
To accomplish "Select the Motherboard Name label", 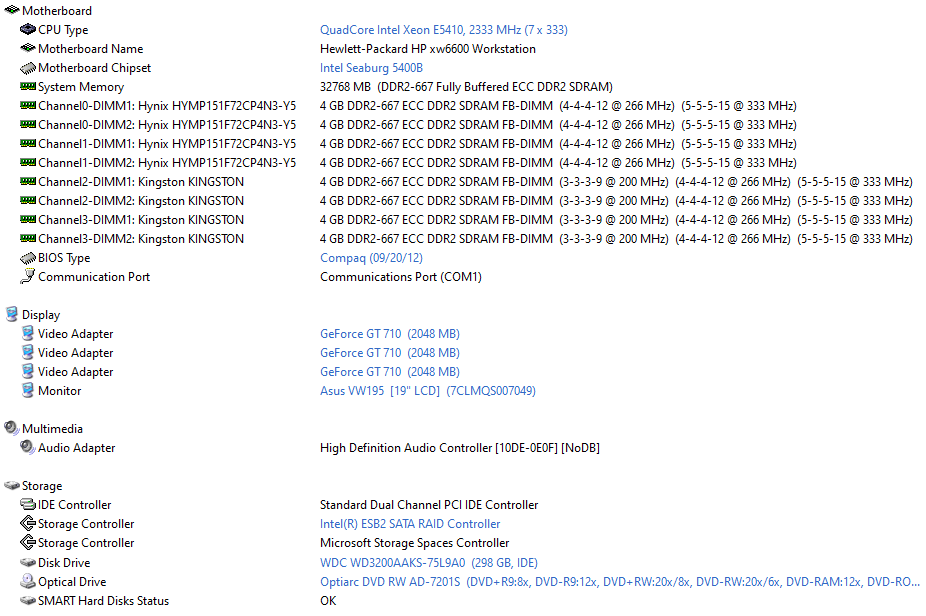I will click(x=90, y=48).
